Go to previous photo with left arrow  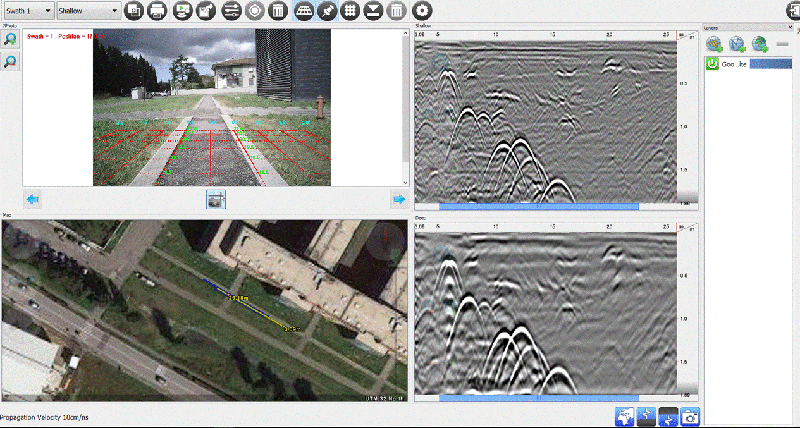(33, 200)
